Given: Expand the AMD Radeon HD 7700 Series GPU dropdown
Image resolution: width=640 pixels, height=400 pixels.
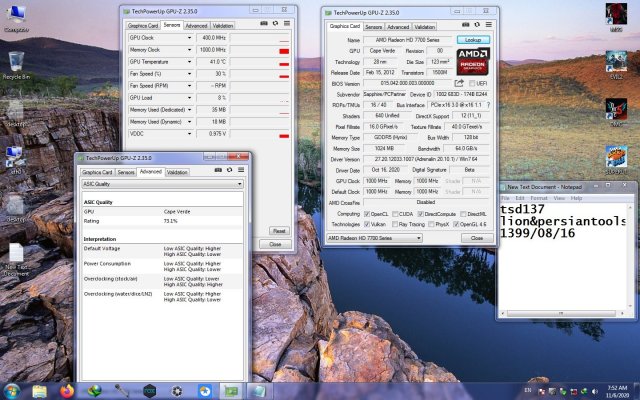Looking at the screenshot, I should [x=418, y=239].
